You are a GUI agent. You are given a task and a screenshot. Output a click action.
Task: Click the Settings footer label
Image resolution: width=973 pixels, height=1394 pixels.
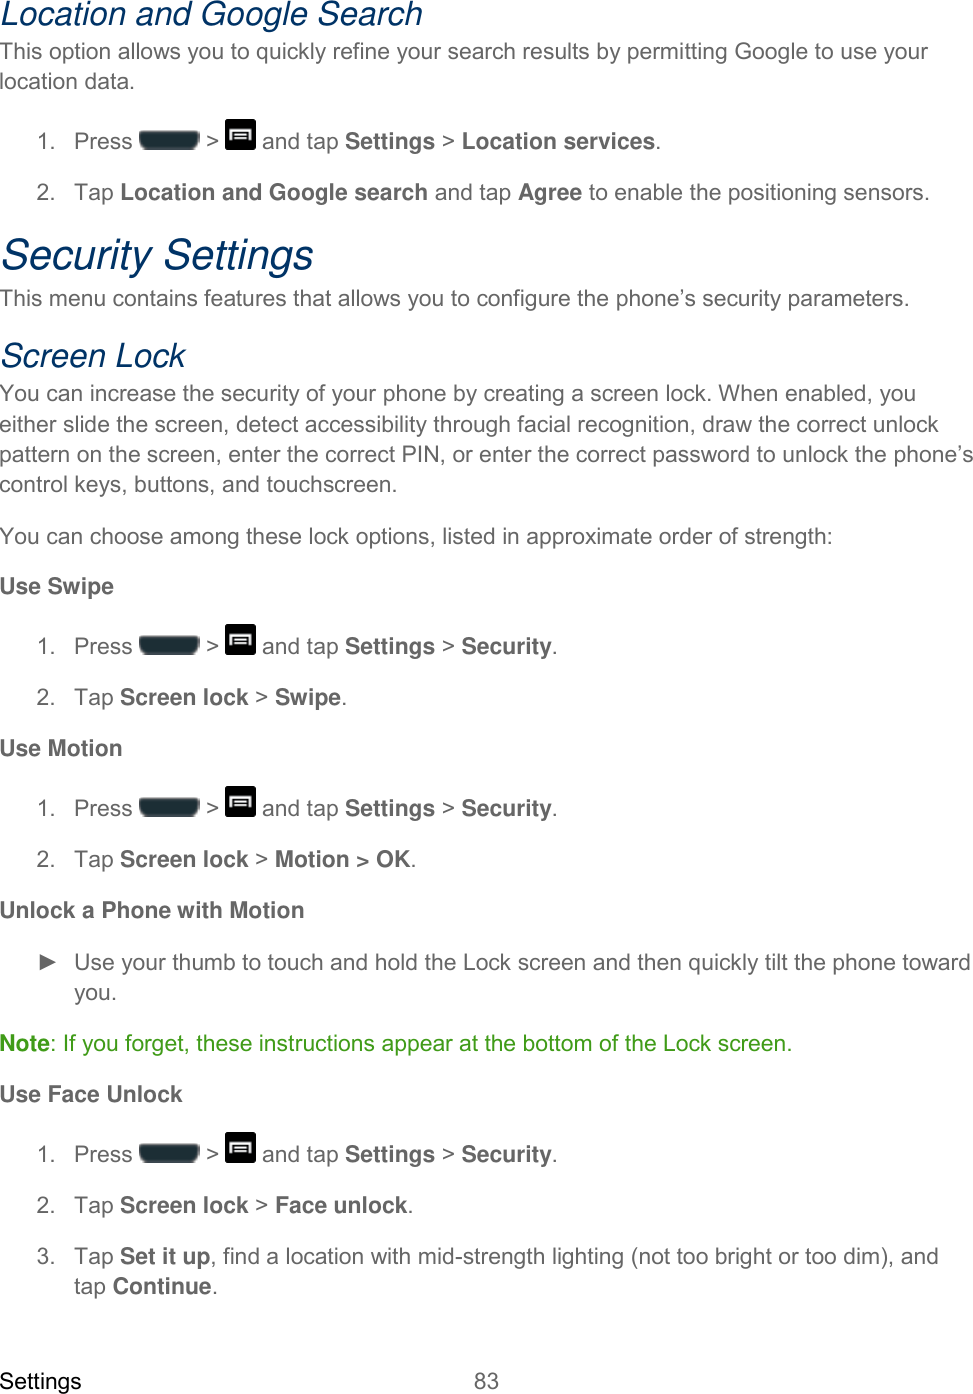tap(41, 1381)
